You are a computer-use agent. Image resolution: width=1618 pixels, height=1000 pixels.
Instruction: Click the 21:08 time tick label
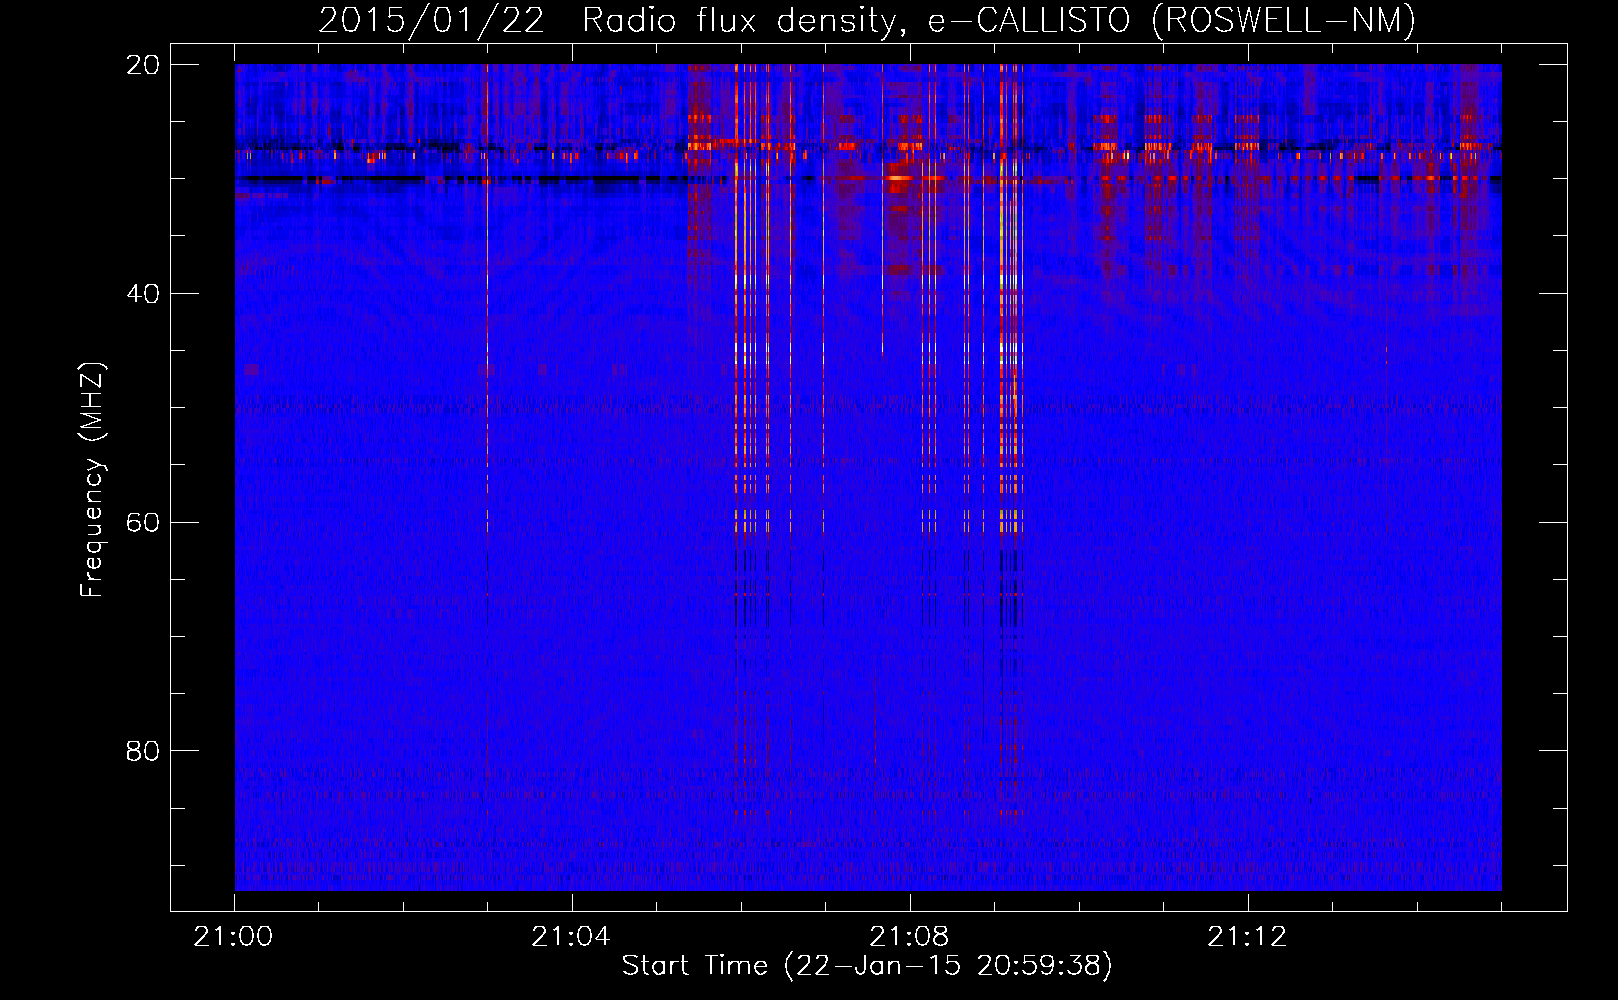click(909, 937)
